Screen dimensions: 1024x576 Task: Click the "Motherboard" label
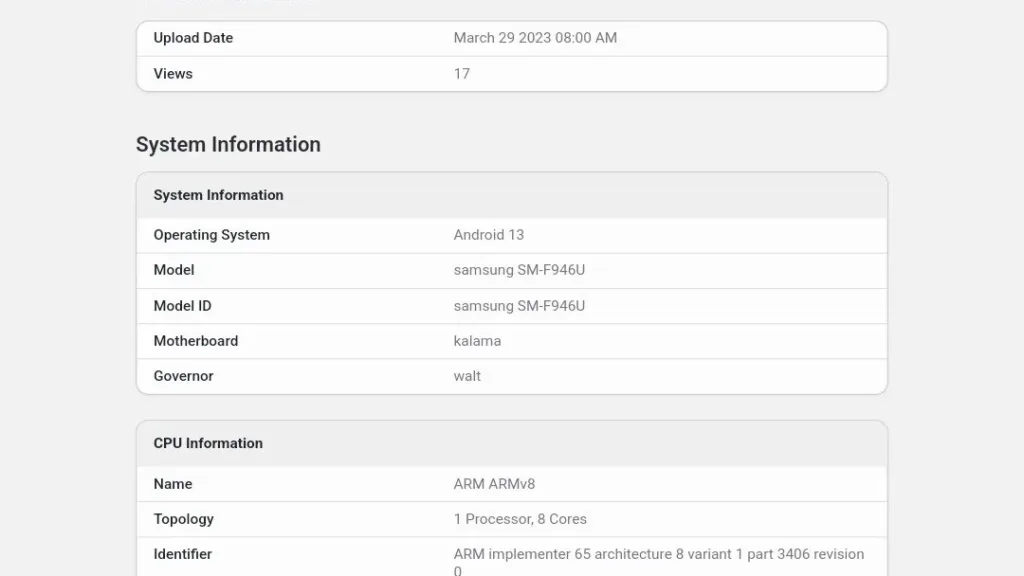pos(196,341)
